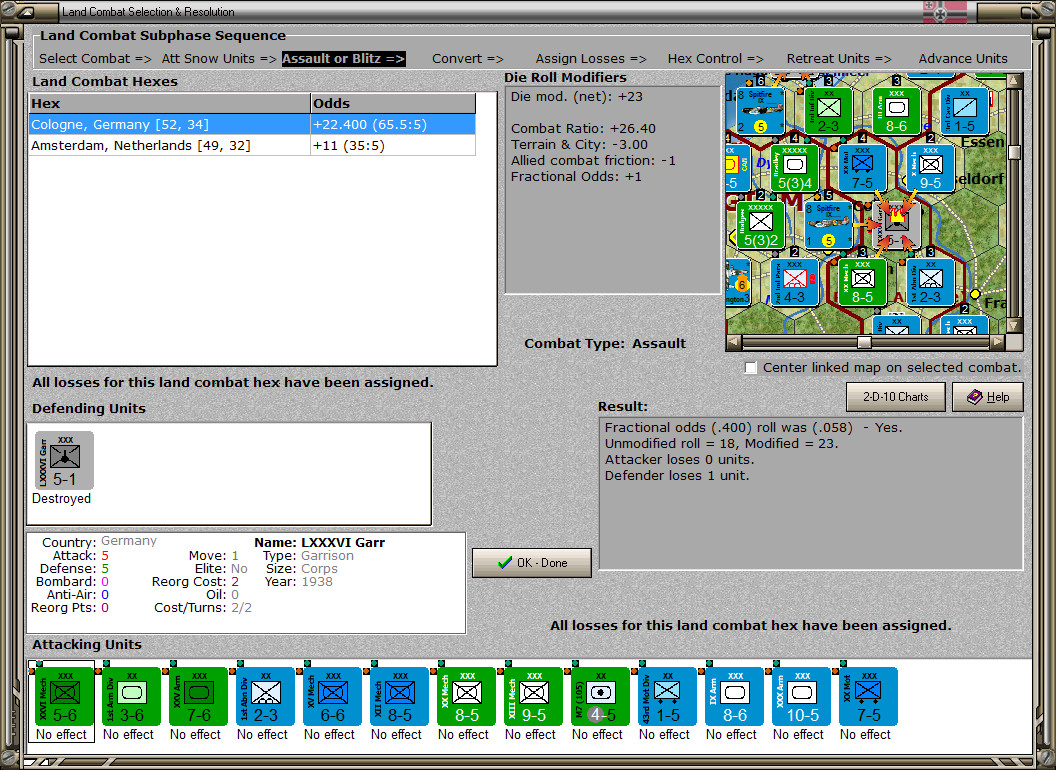The height and width of the screenshot is (770, 1056).
Task: Click the map scroll left arrow
Action: click(x=734, y=342)
